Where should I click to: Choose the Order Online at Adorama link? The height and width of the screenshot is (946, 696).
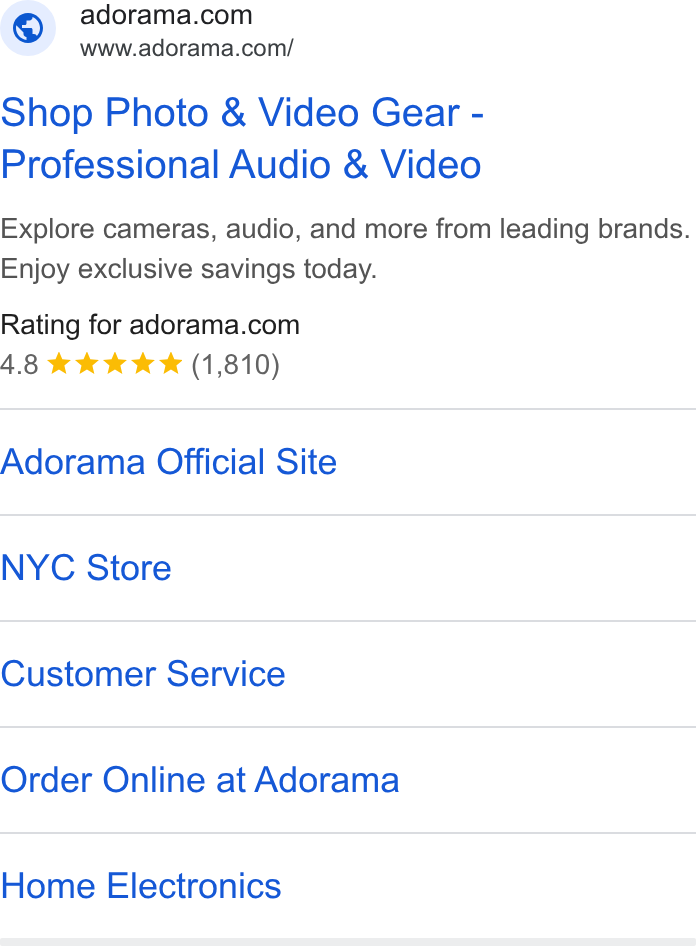point(200,780)
